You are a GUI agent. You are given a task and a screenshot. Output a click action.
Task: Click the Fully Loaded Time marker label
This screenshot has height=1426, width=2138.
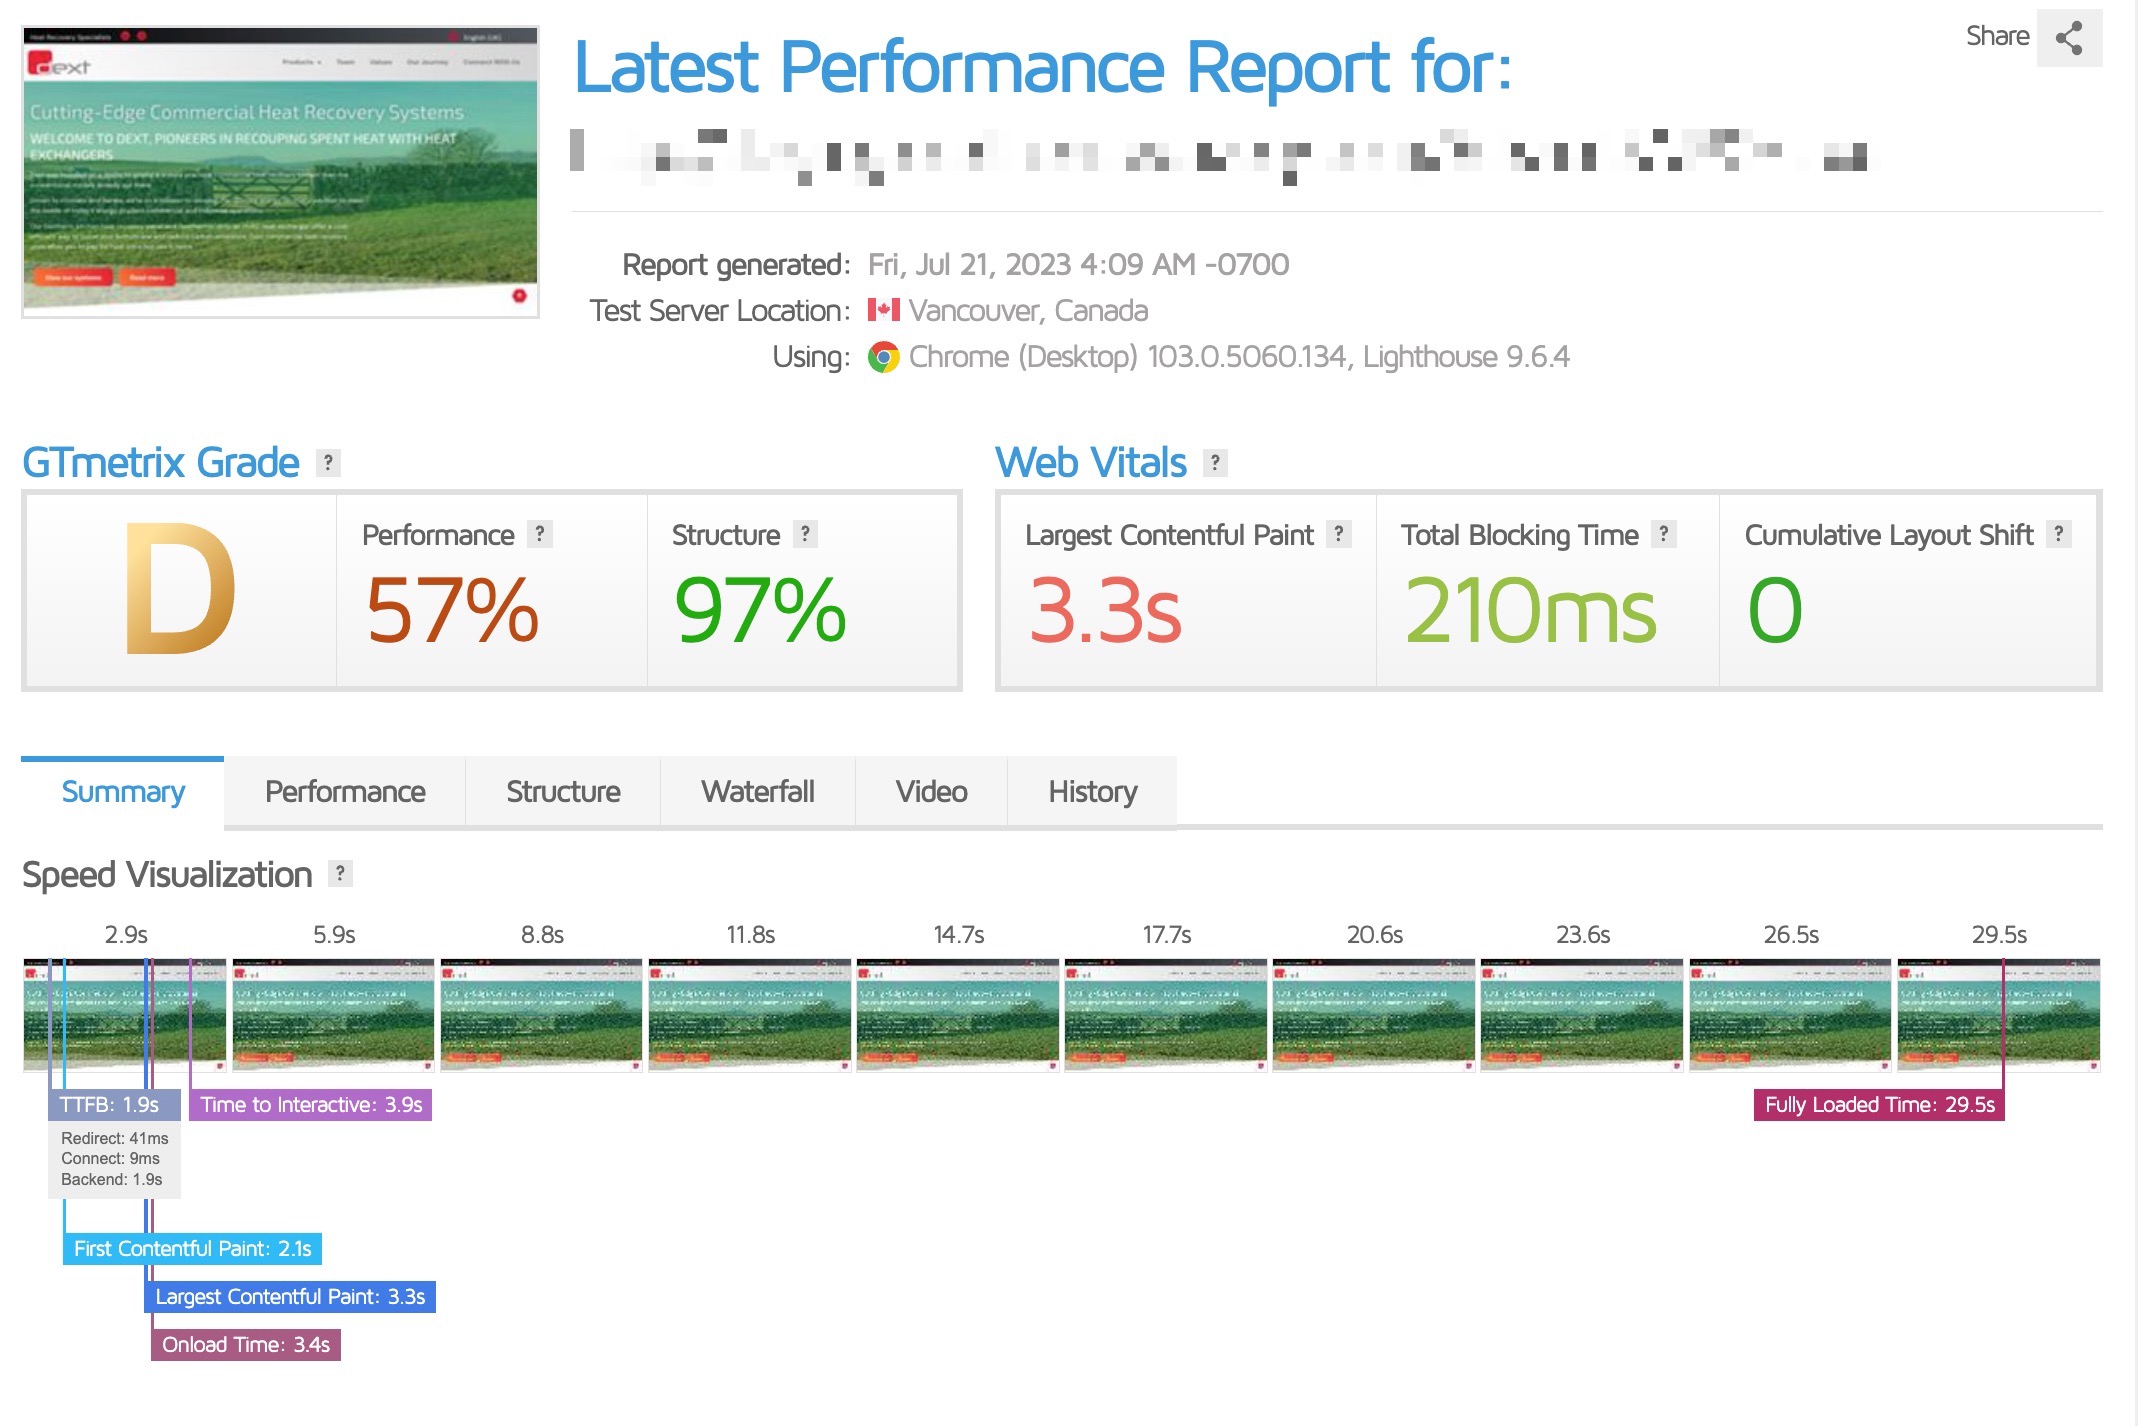(x=1879, y=1105)
